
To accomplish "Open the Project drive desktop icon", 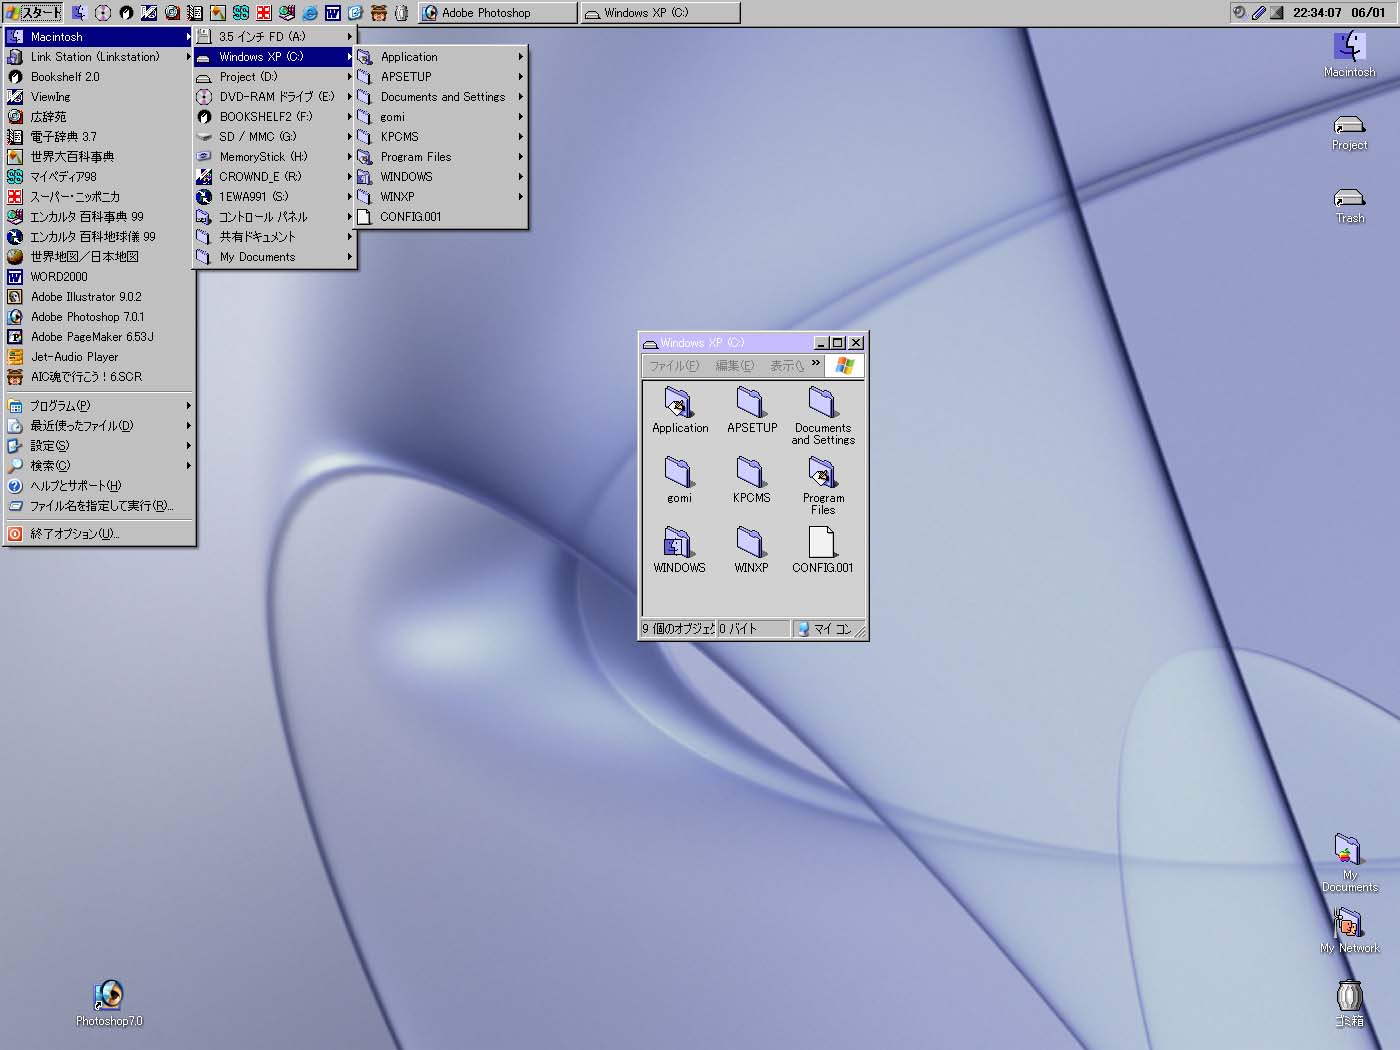I will click(1350, 133).
